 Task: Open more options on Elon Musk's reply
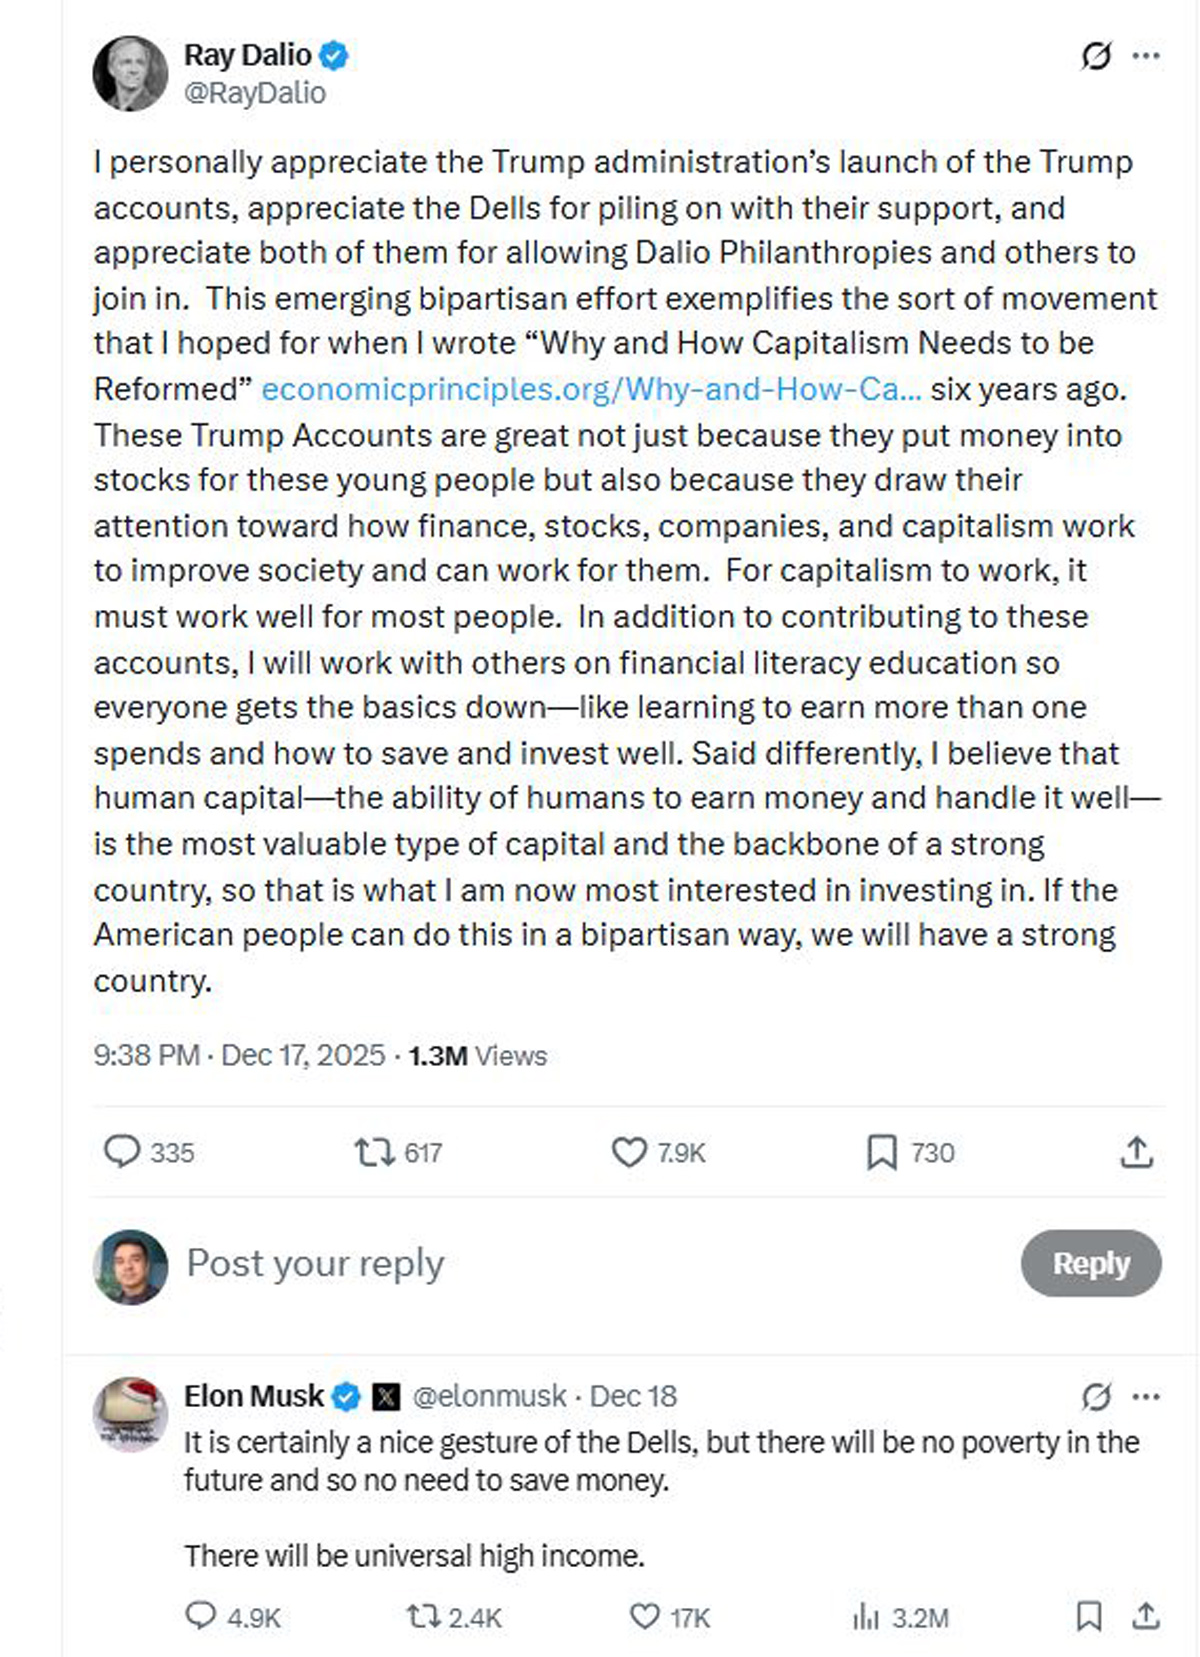pos(1146,1396)
